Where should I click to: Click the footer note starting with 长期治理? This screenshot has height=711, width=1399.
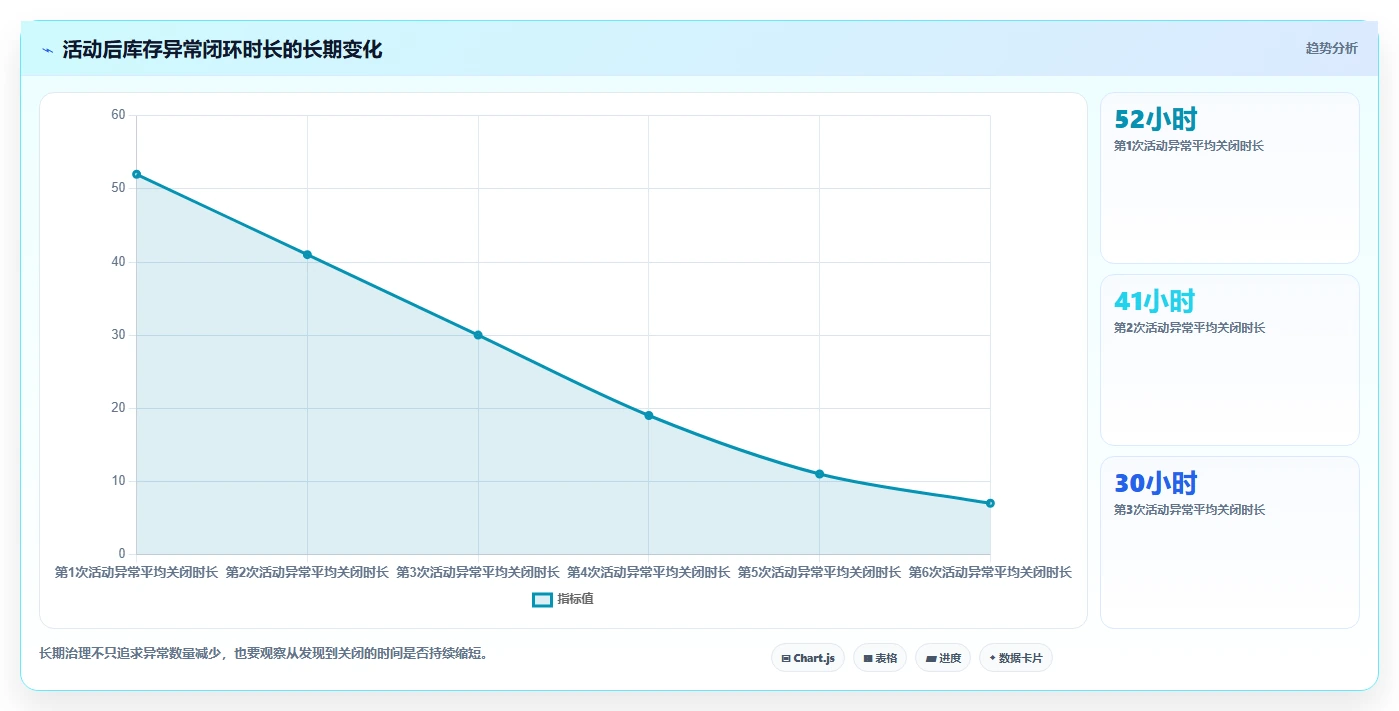pos(264,653)
